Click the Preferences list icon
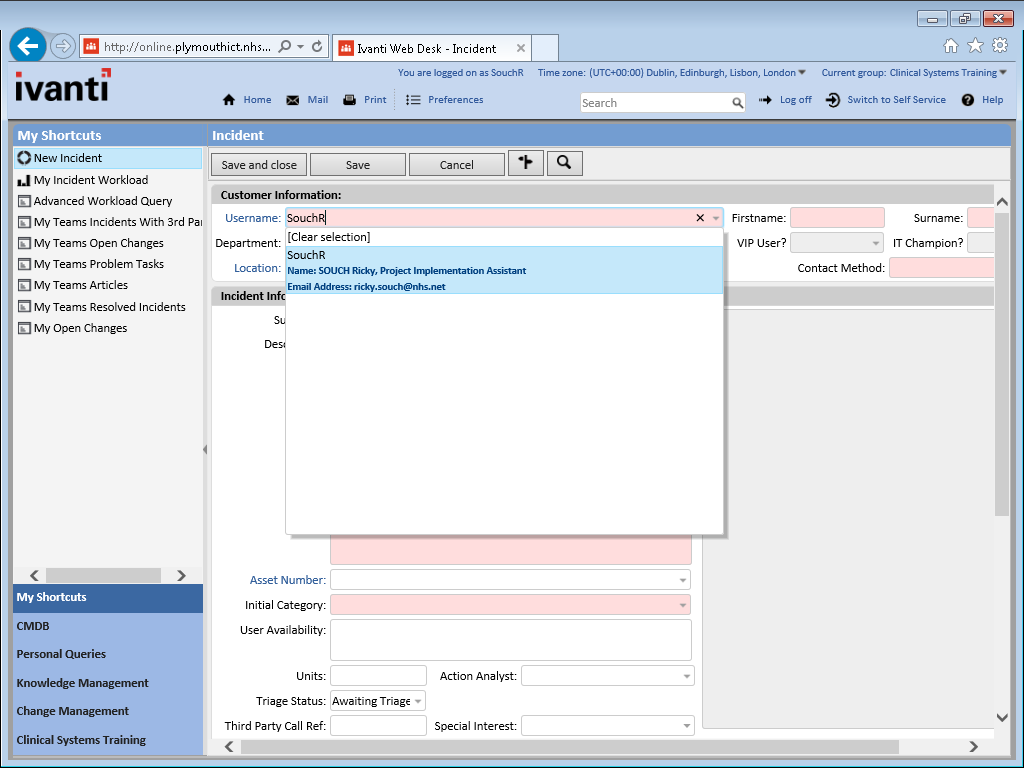The height and width of the screenshot is (768, 1024). click(x=413, y=100)
